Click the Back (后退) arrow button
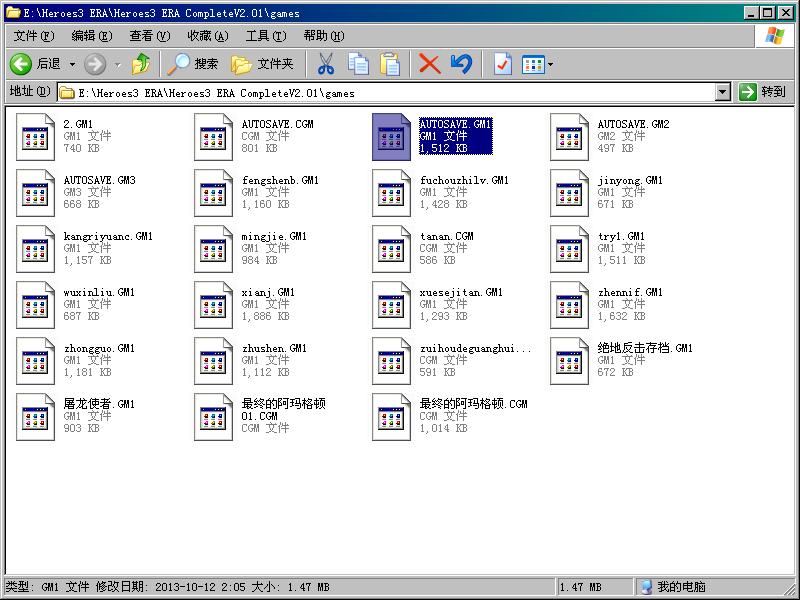Image resolution: width=800 pixels, height=600 pixels. click(22, 64)
